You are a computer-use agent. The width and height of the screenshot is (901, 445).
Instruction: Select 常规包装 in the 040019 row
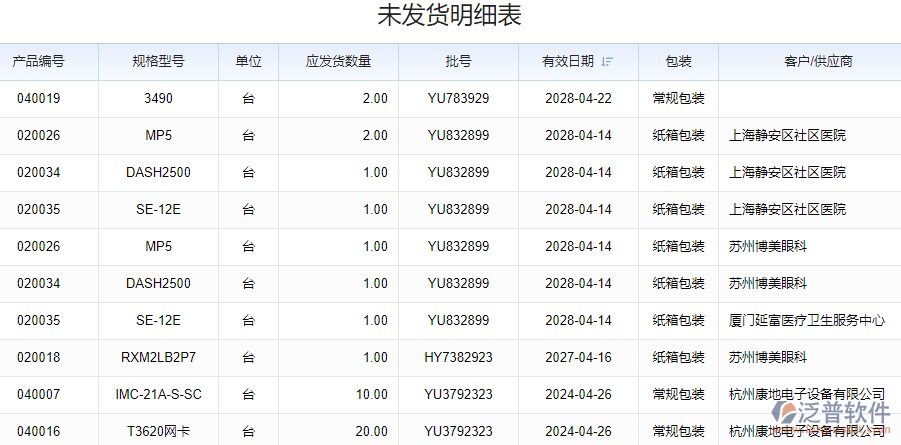pyautogui.click(x=679, y=98)
